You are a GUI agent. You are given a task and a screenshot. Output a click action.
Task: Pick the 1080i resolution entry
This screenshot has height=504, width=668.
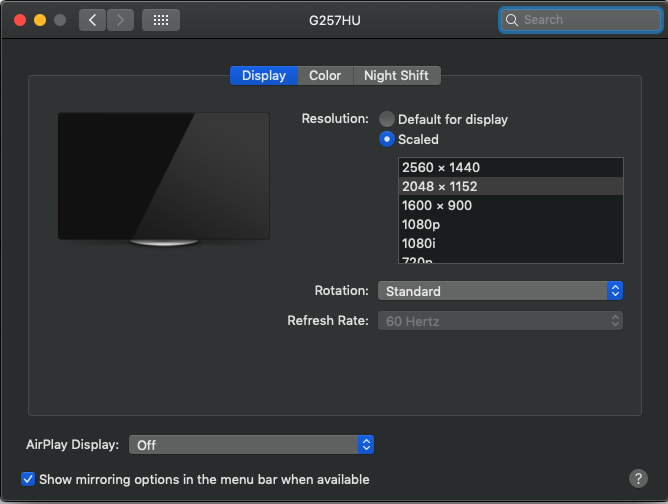pos(510,243)
